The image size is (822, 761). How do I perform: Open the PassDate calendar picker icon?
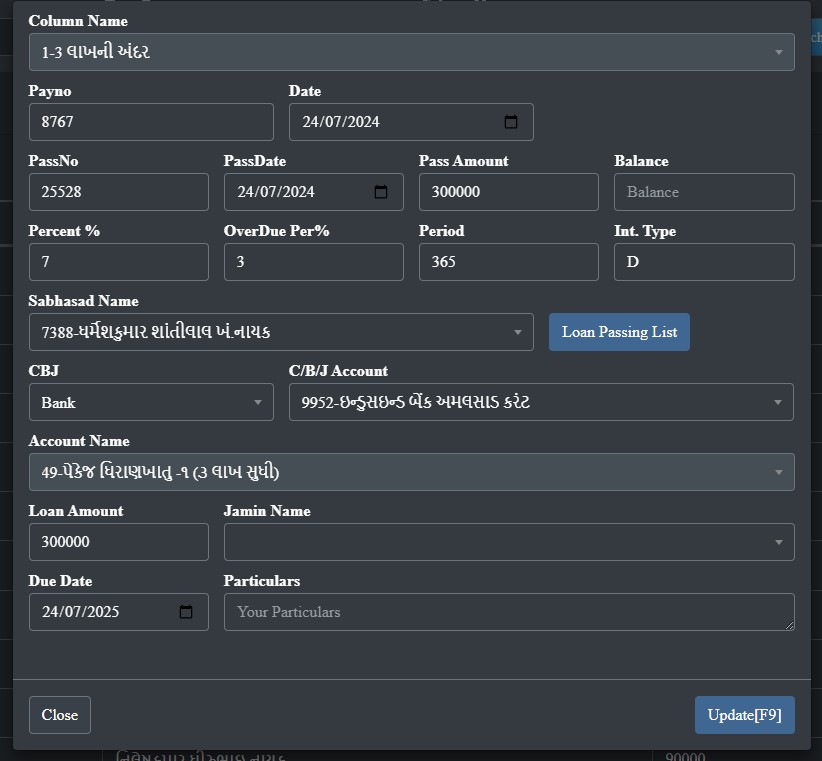click(381, 192)
